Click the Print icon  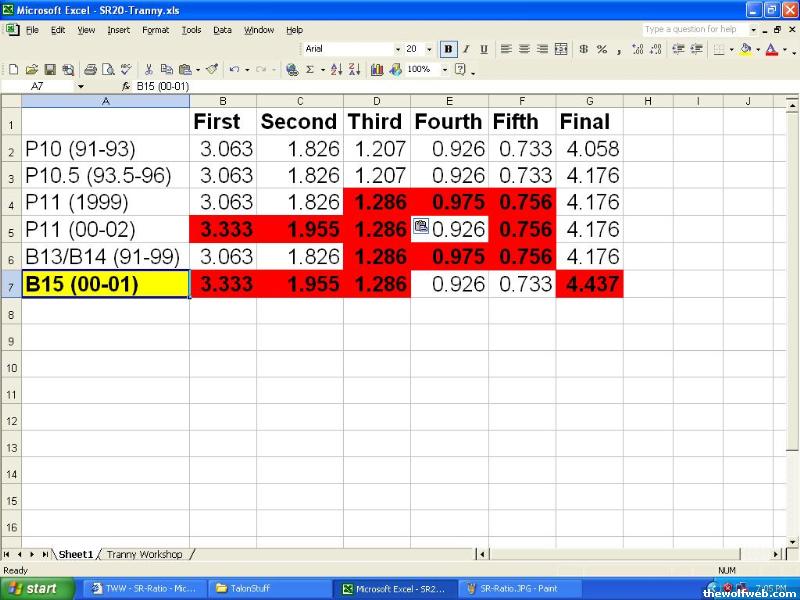91,70
